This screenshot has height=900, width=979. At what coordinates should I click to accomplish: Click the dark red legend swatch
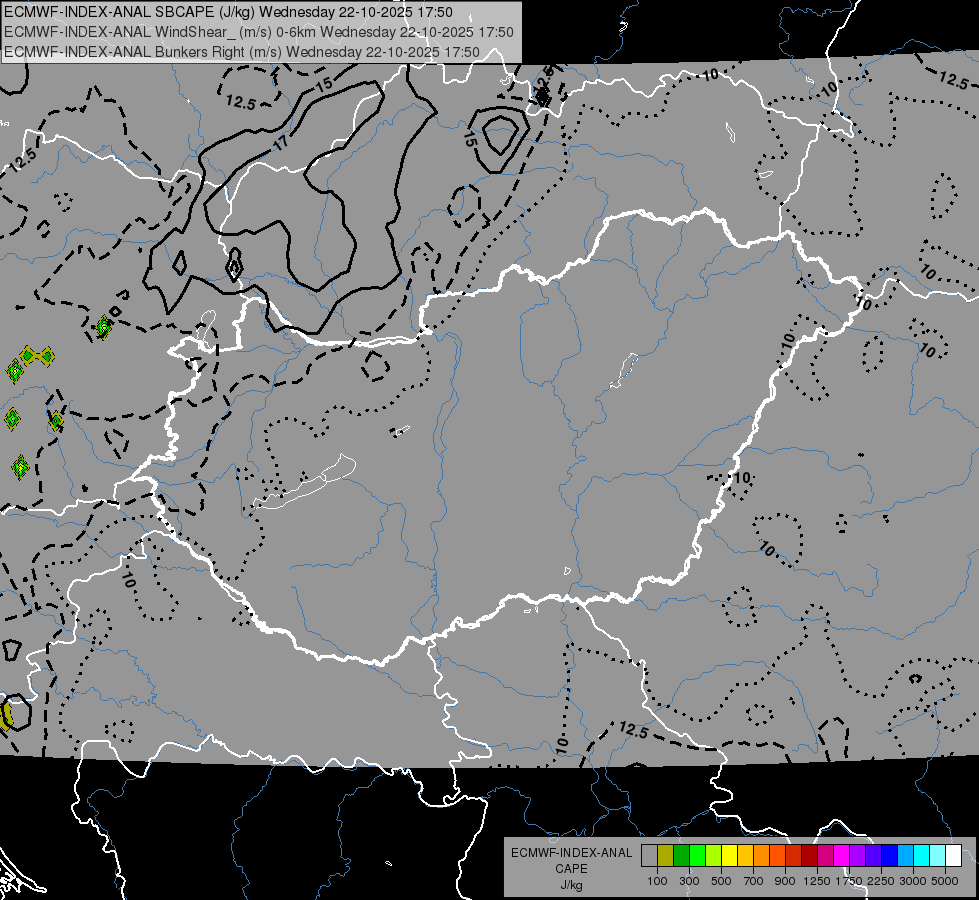click(809, 855)
